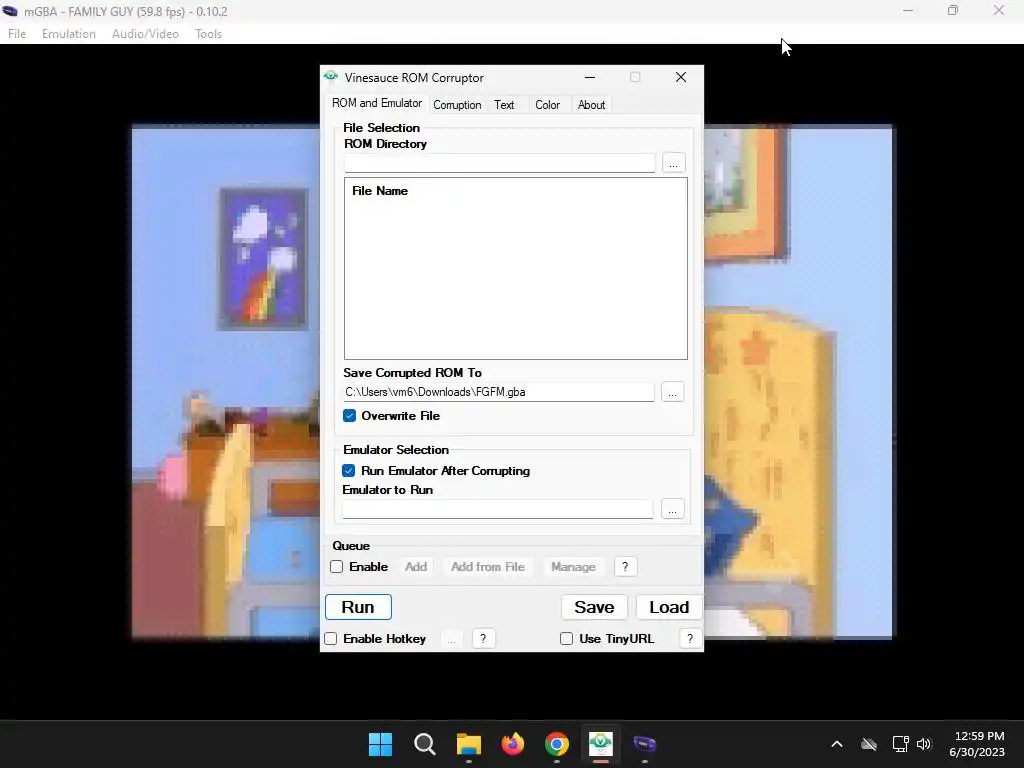Switch to the Color tab
The height and width of the screenshot is (768, 1024).
point(547,104)
